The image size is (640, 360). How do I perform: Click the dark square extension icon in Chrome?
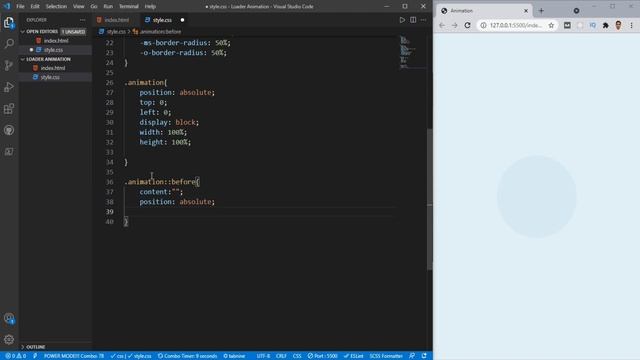[x=567, y=25]
